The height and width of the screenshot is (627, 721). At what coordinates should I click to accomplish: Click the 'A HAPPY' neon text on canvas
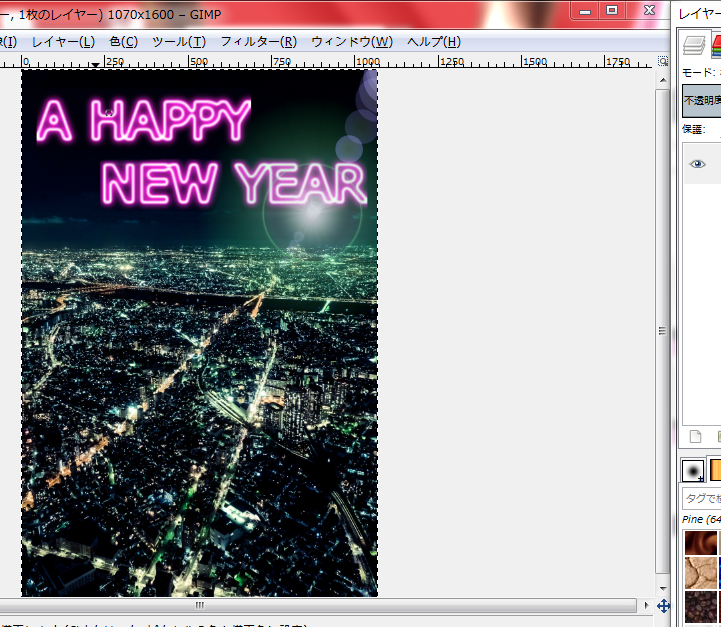pos(144,120)
